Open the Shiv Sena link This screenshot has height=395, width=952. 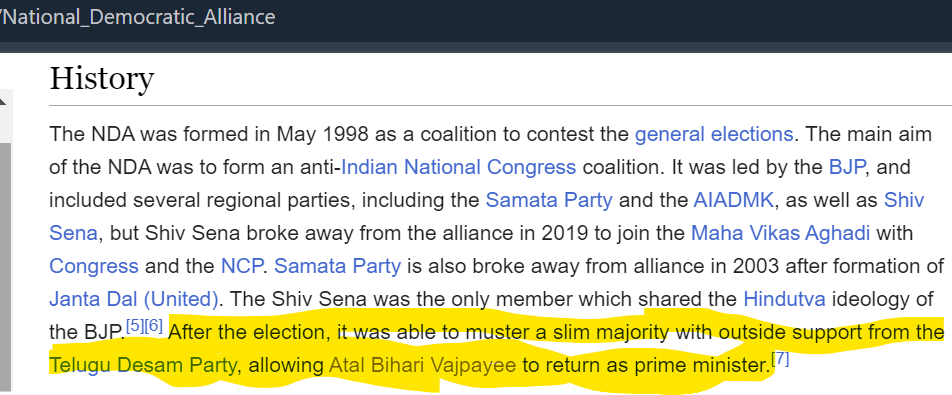(x=903, y=200)
